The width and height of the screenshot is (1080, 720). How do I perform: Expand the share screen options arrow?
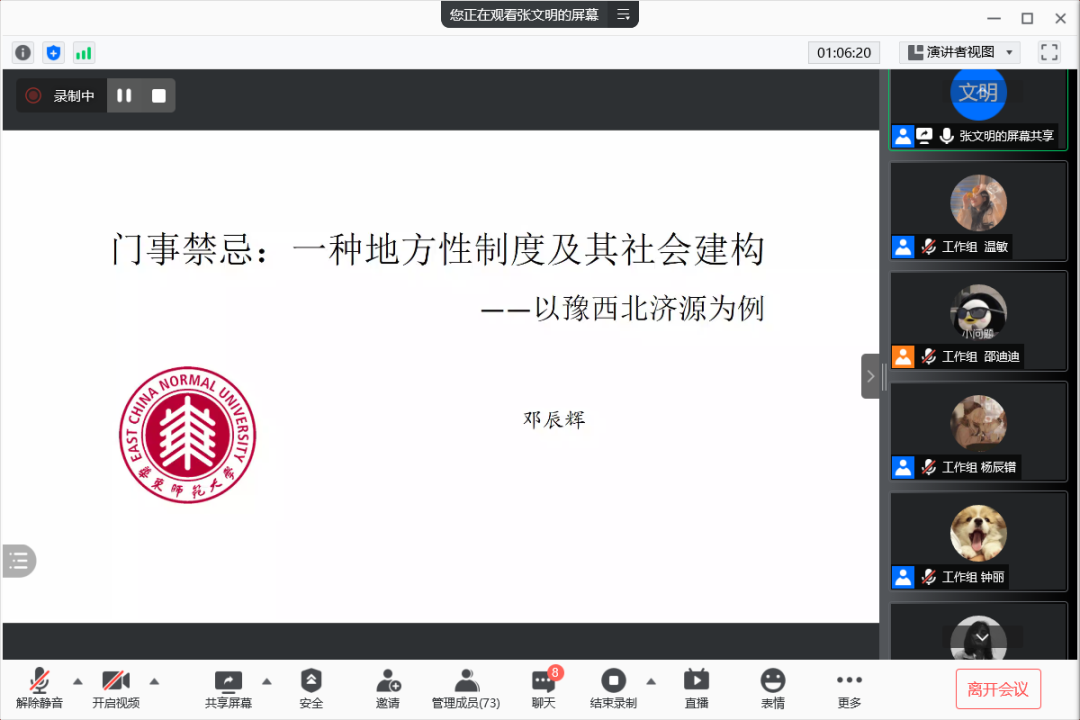[x=267, y=681]
